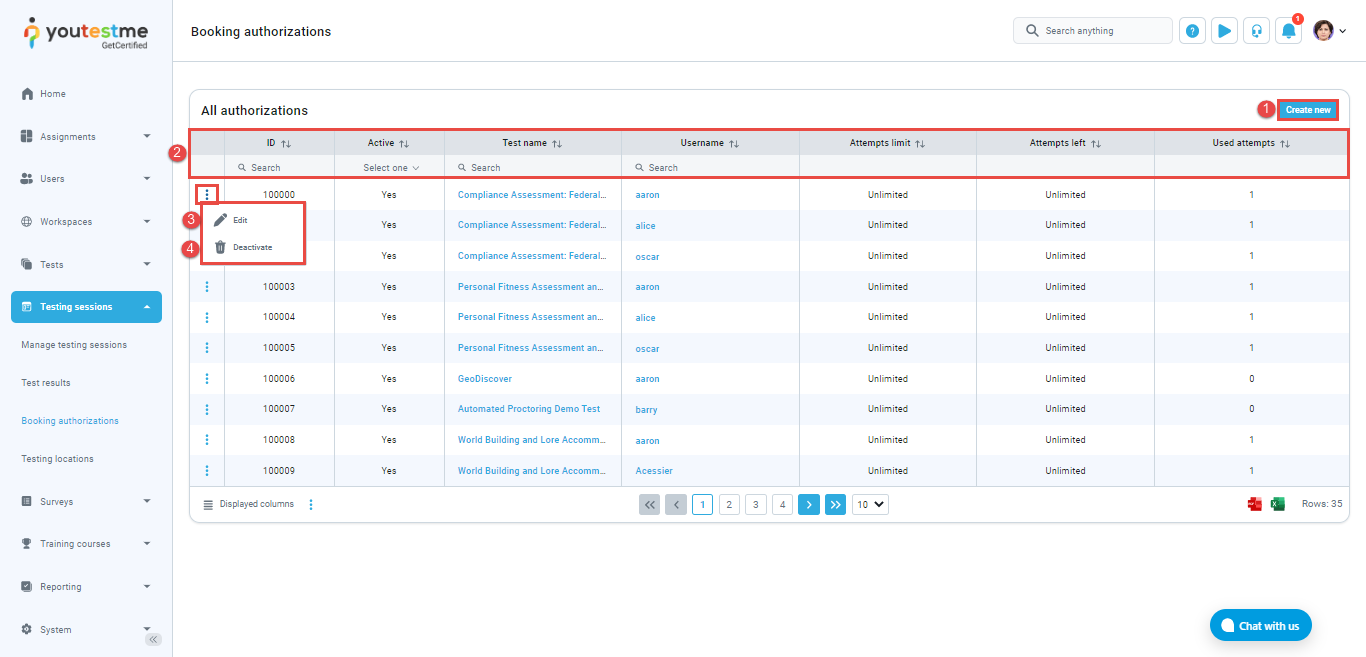The width and height of the screenshot is (1366, 657).
Task: Open the video tutorial play icon
Action: [1224, 31]
